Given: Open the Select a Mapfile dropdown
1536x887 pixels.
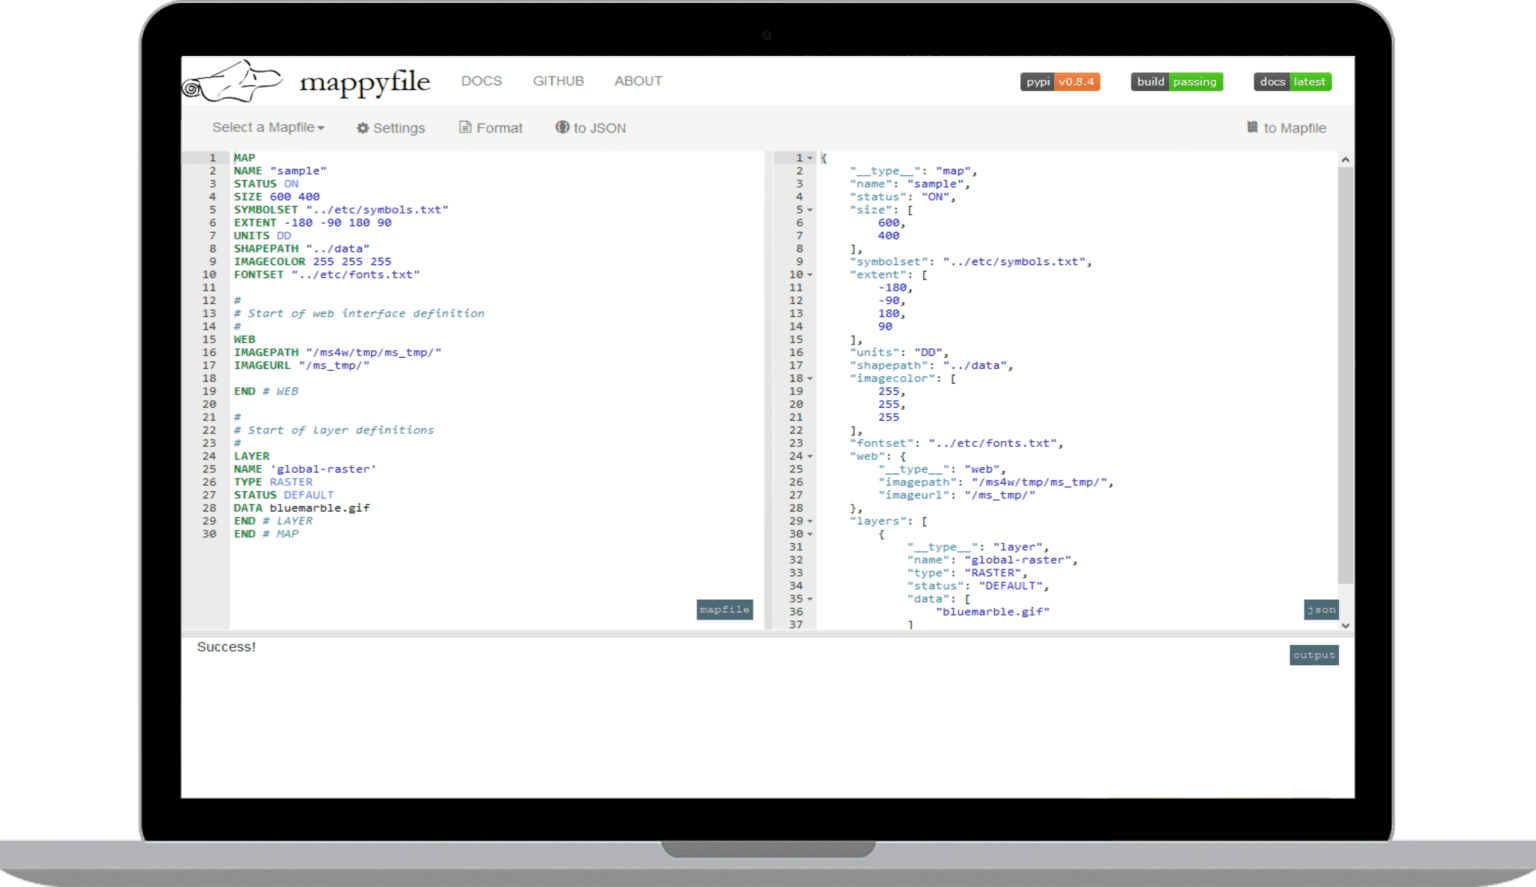Looking at the screenshot, I should (268, 127).
